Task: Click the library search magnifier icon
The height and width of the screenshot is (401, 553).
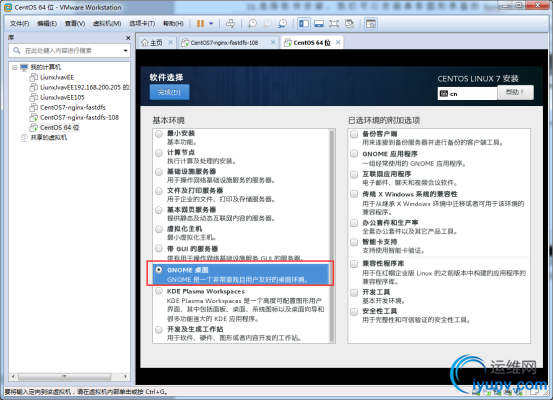Action: 17,50
